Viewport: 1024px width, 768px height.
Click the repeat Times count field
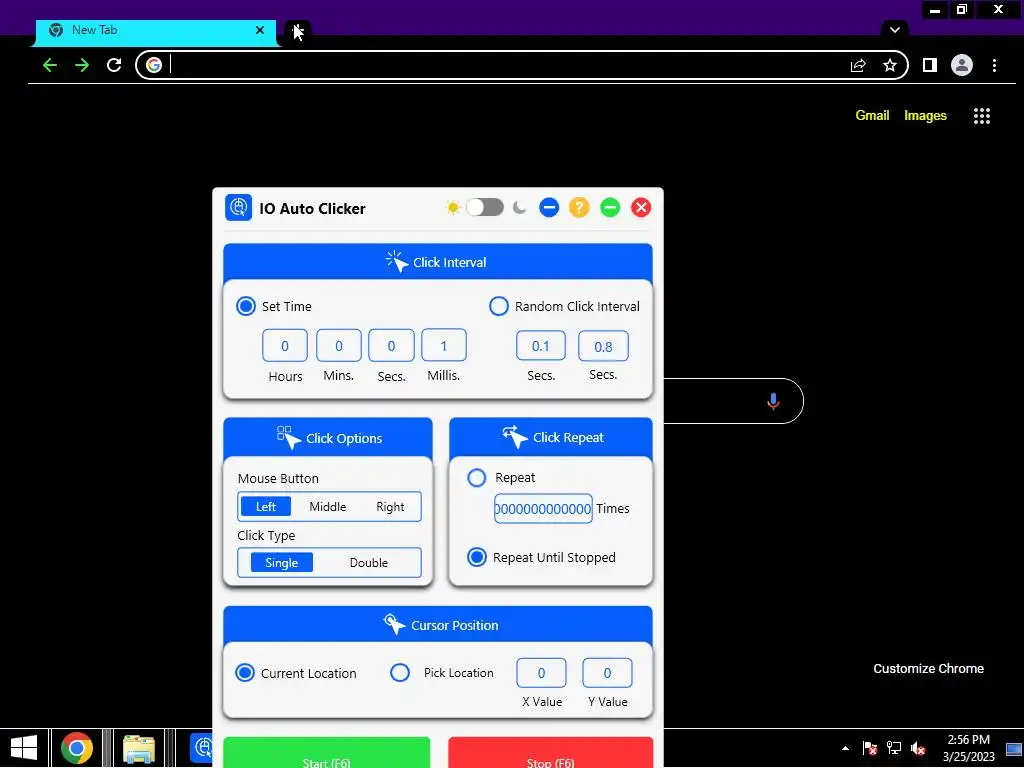(x=543, y=509)
